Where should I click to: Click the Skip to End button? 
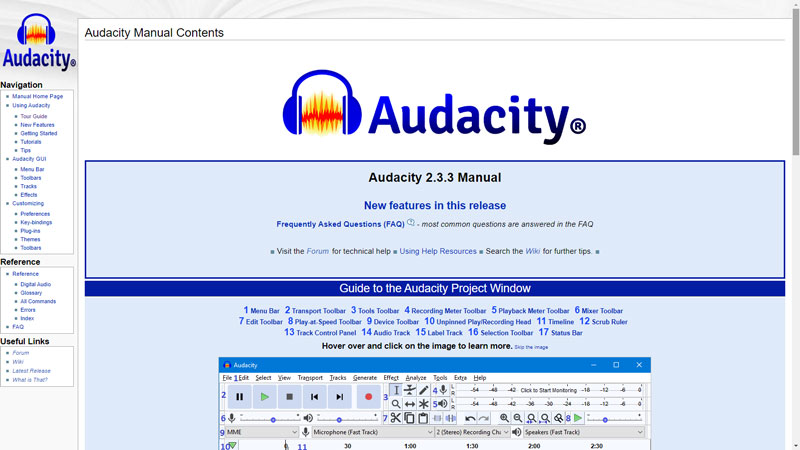(x=339, y=397)
